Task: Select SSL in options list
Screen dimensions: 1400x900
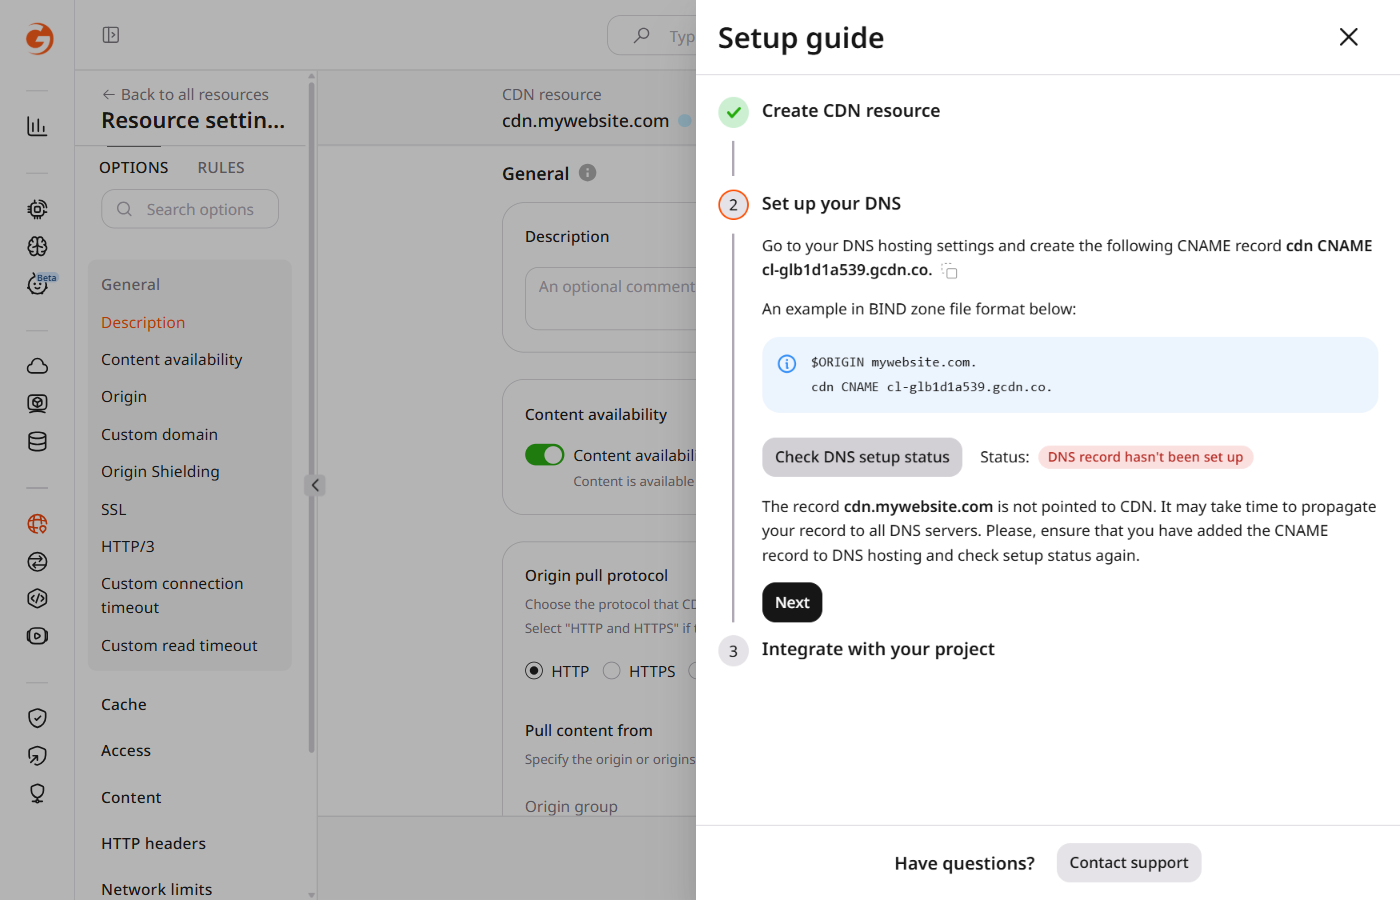Action: tap(113, 509)
